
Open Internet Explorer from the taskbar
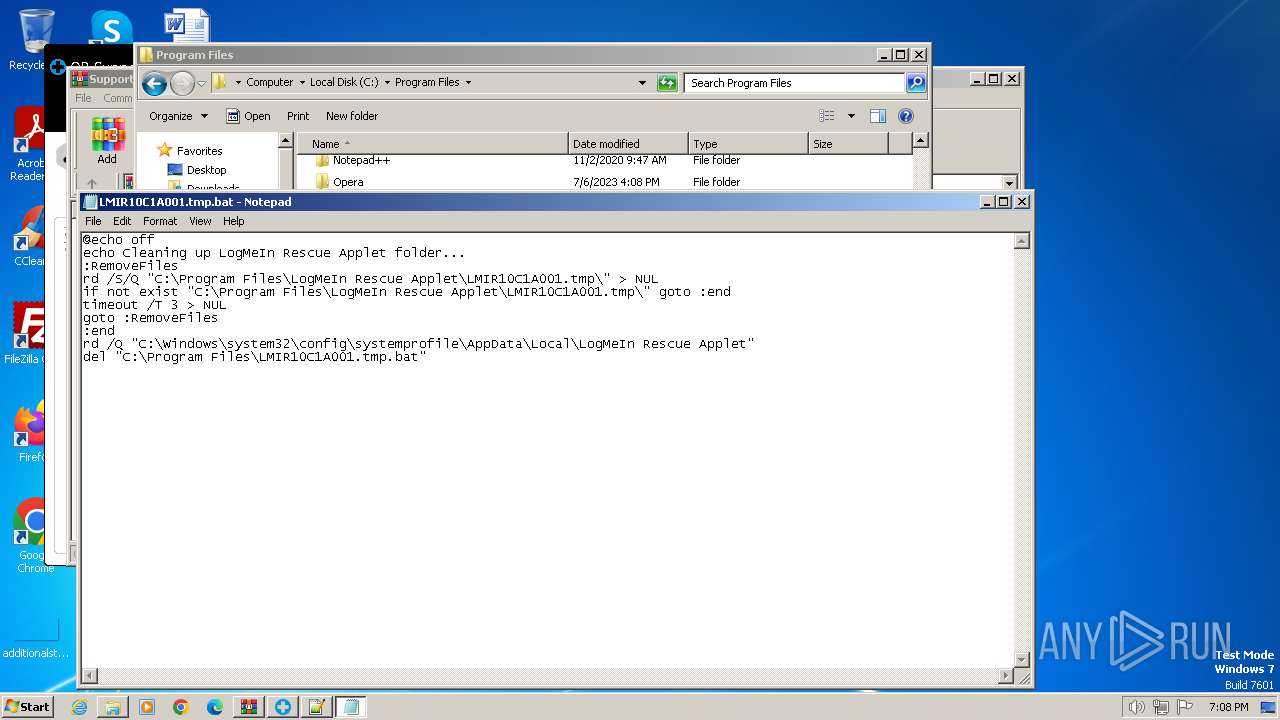79,707
